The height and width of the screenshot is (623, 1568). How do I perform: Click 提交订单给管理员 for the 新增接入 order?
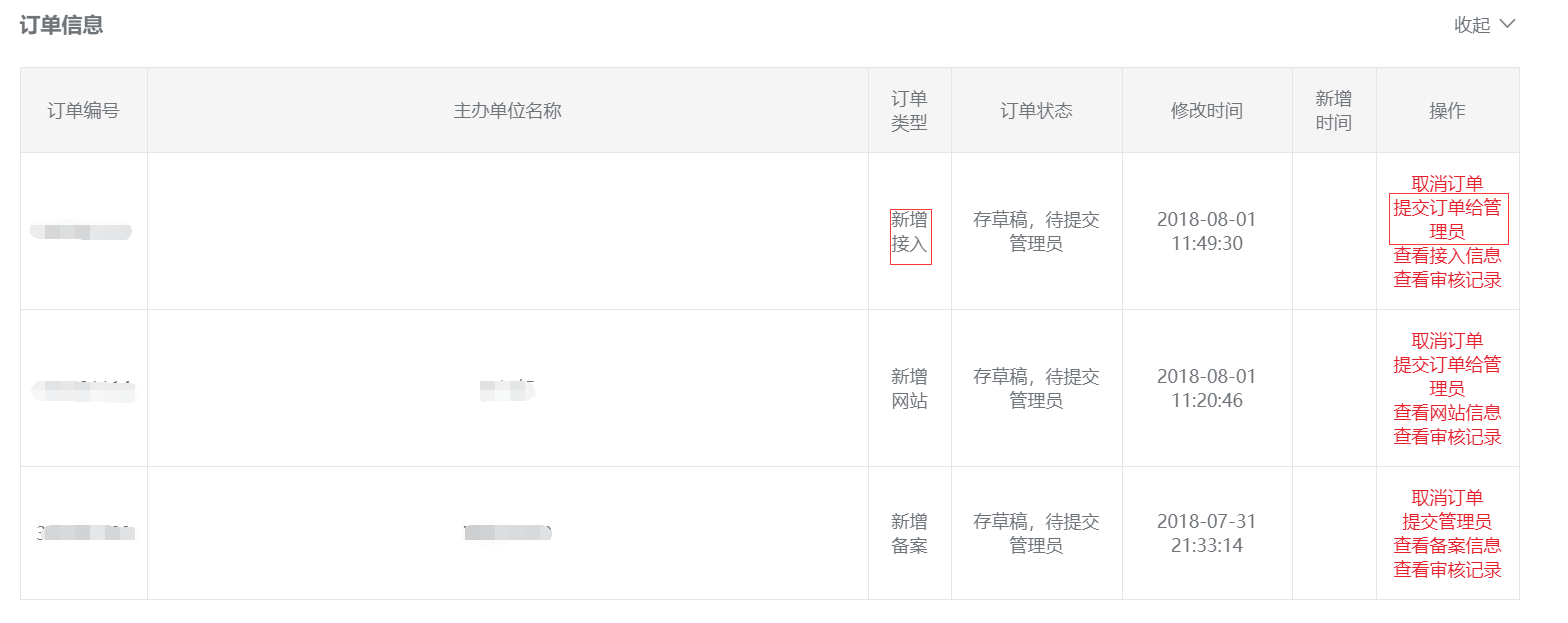click(1447, 219)
